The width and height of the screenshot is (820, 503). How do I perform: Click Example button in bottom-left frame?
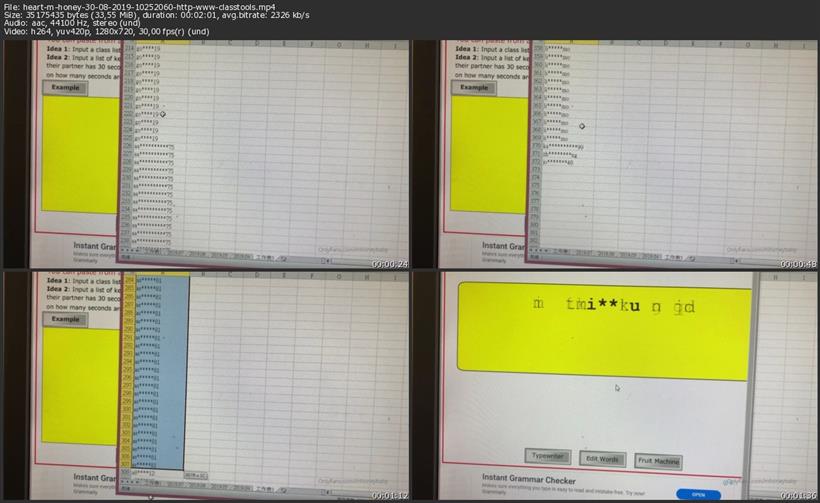(65, 319)
